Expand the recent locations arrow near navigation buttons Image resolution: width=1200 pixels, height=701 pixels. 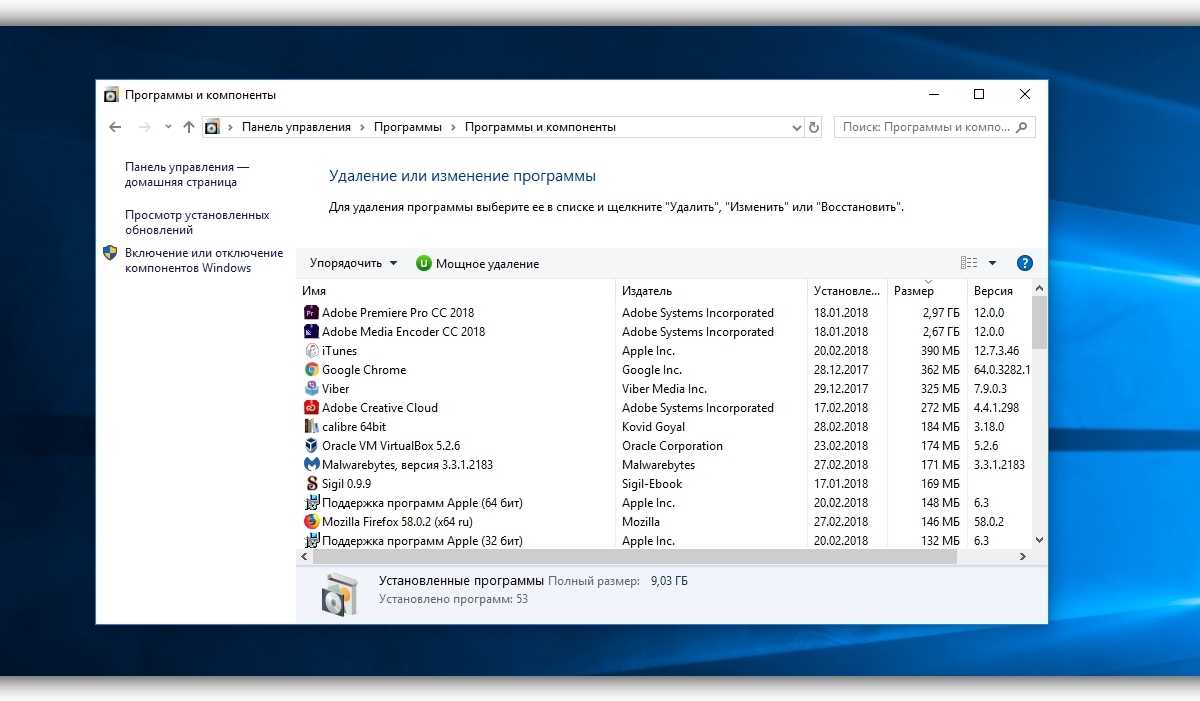167,128
